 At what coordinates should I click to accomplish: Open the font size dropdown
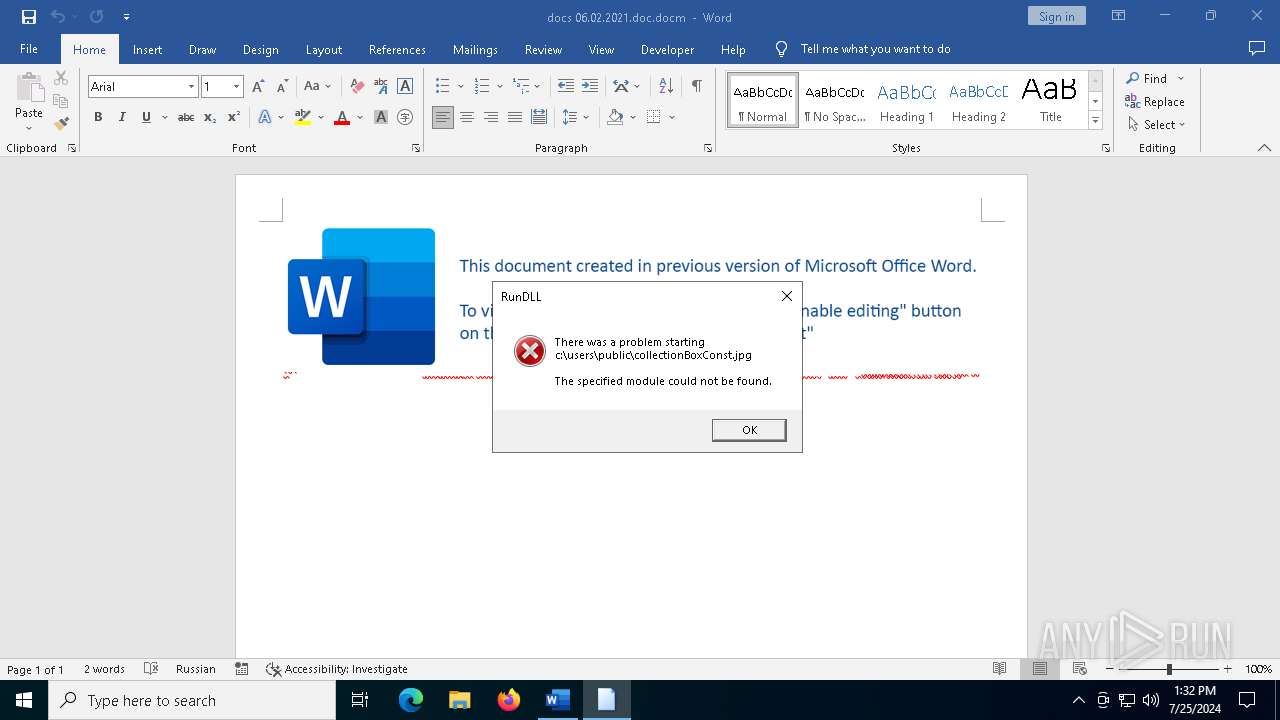click(237, 87)
